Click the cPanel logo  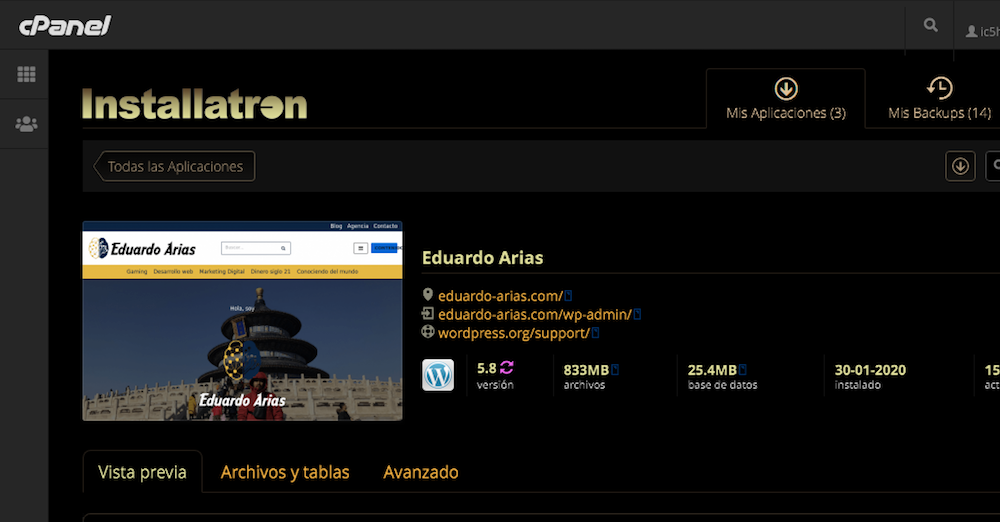[x=64, y=26]
